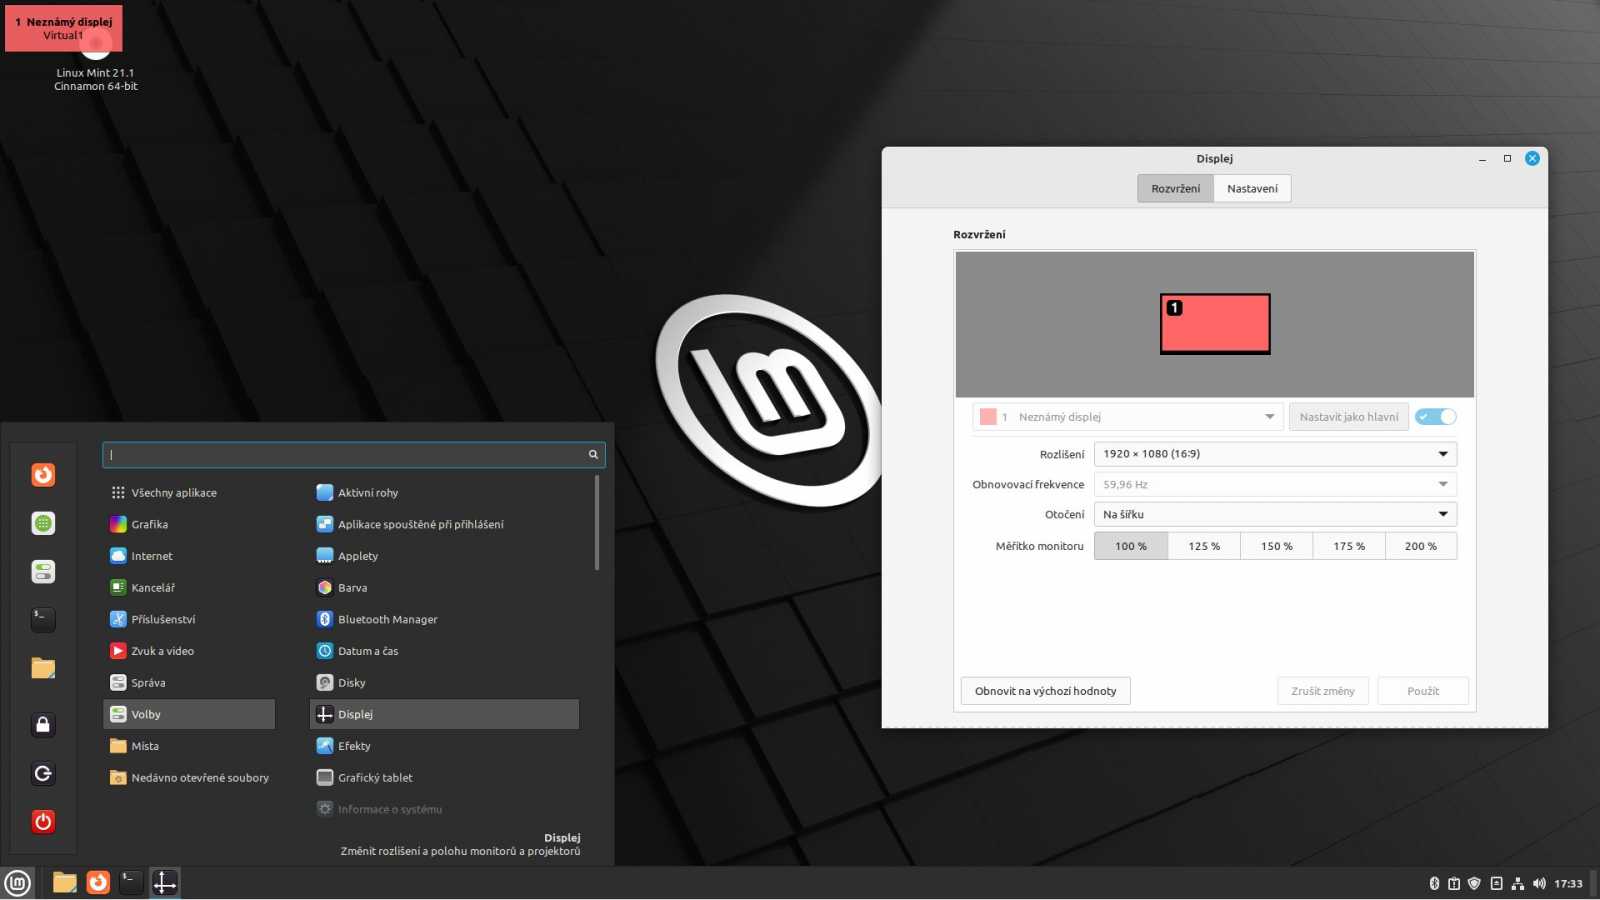
Task: Open Aplikace spouštěné při přihlášení entry
Action: click(445, 525)
